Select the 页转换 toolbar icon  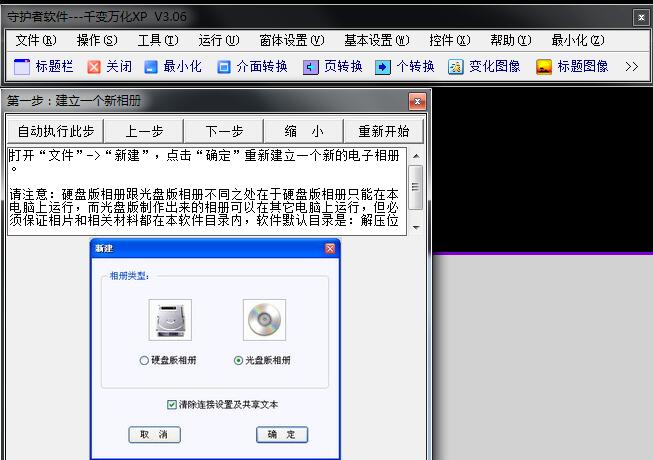[x=311, y=67]
